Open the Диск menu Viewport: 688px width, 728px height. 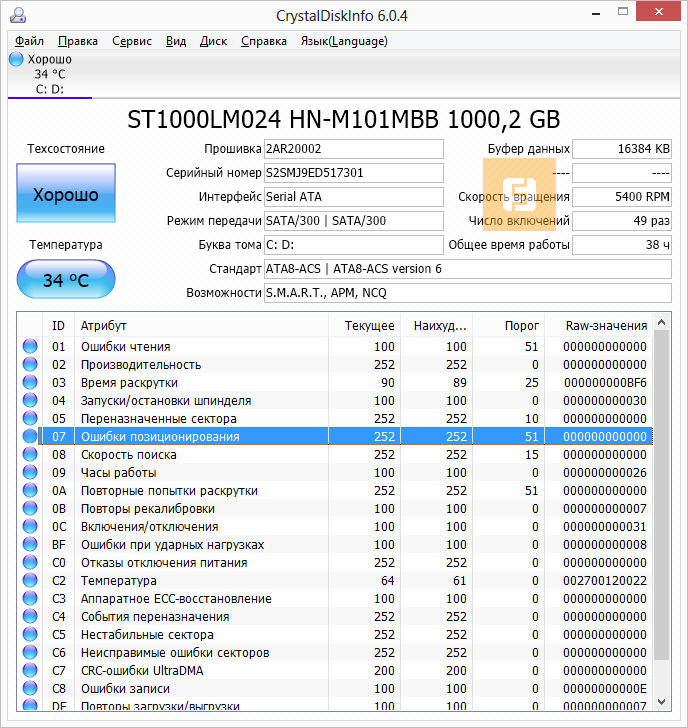(213, 41)
